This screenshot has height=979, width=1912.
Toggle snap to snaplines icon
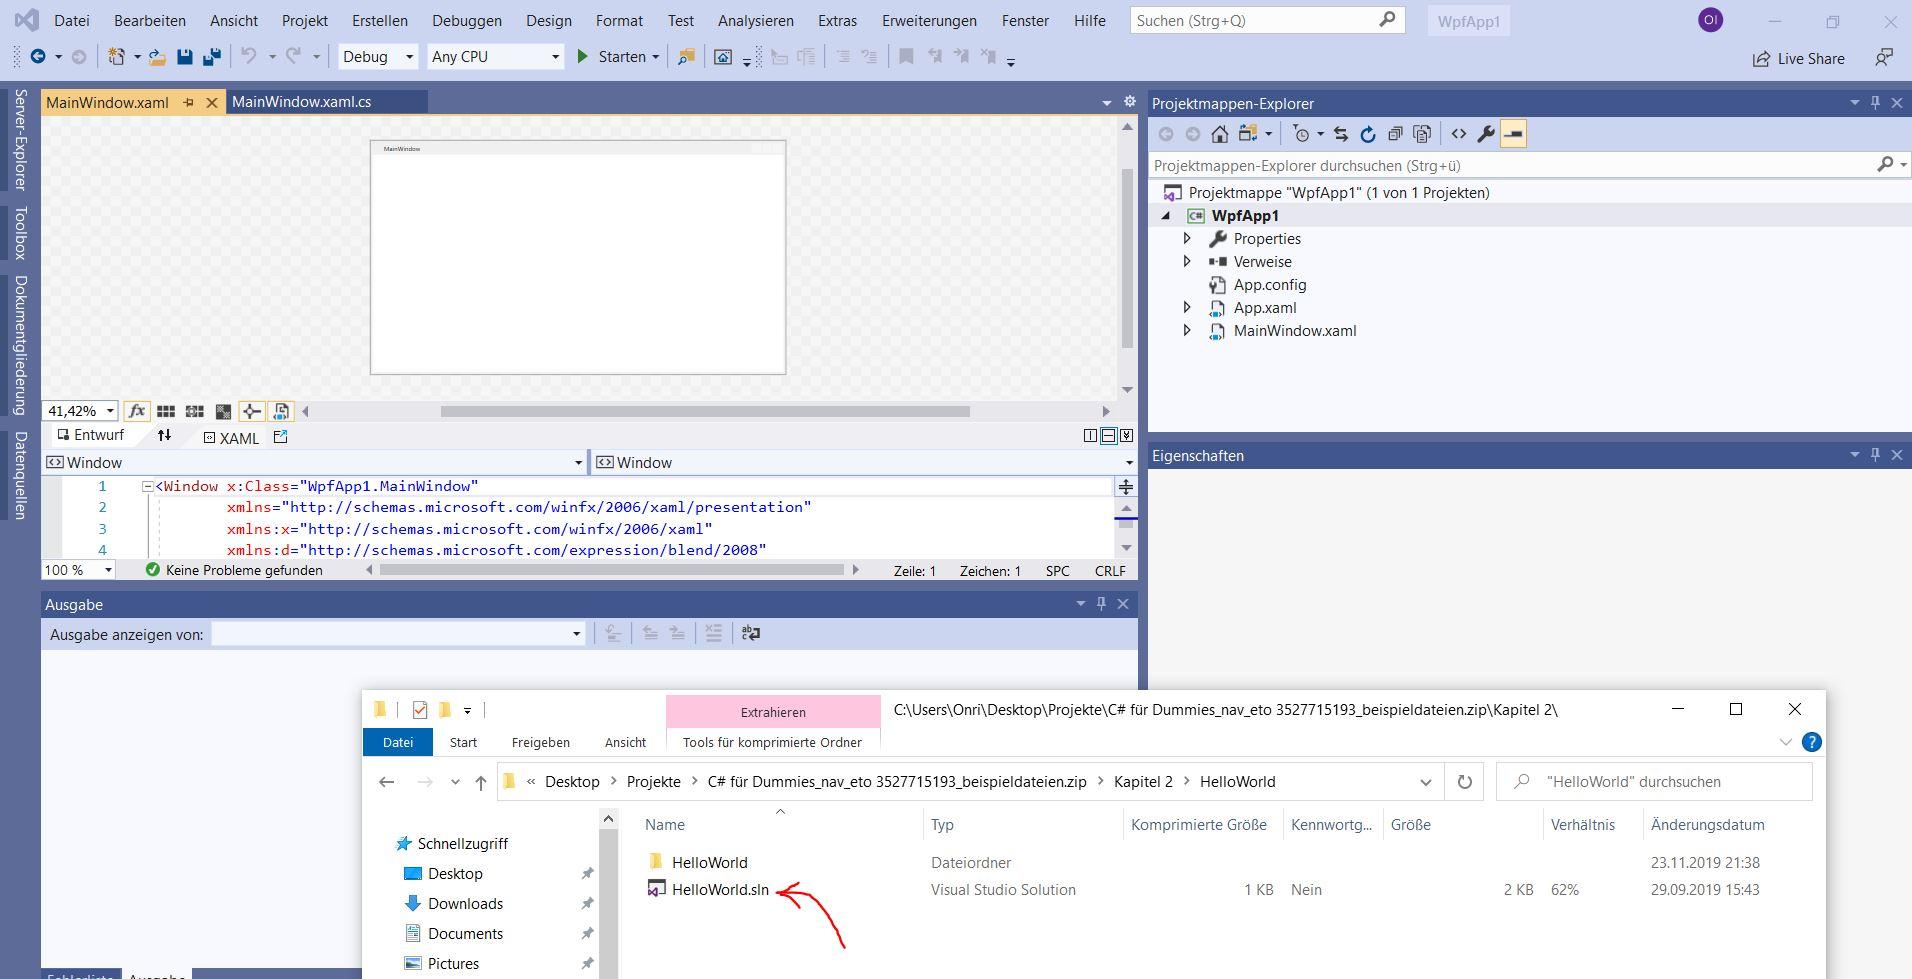click(252, 411)
